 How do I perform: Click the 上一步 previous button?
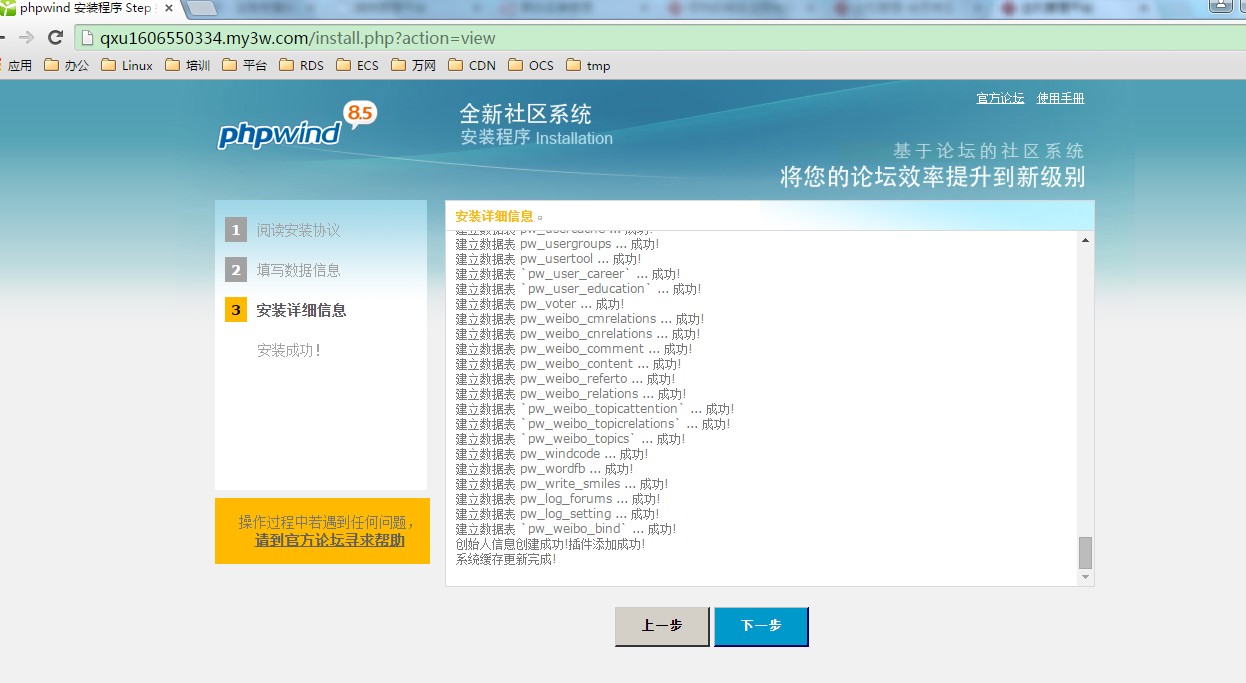(662, 626)
